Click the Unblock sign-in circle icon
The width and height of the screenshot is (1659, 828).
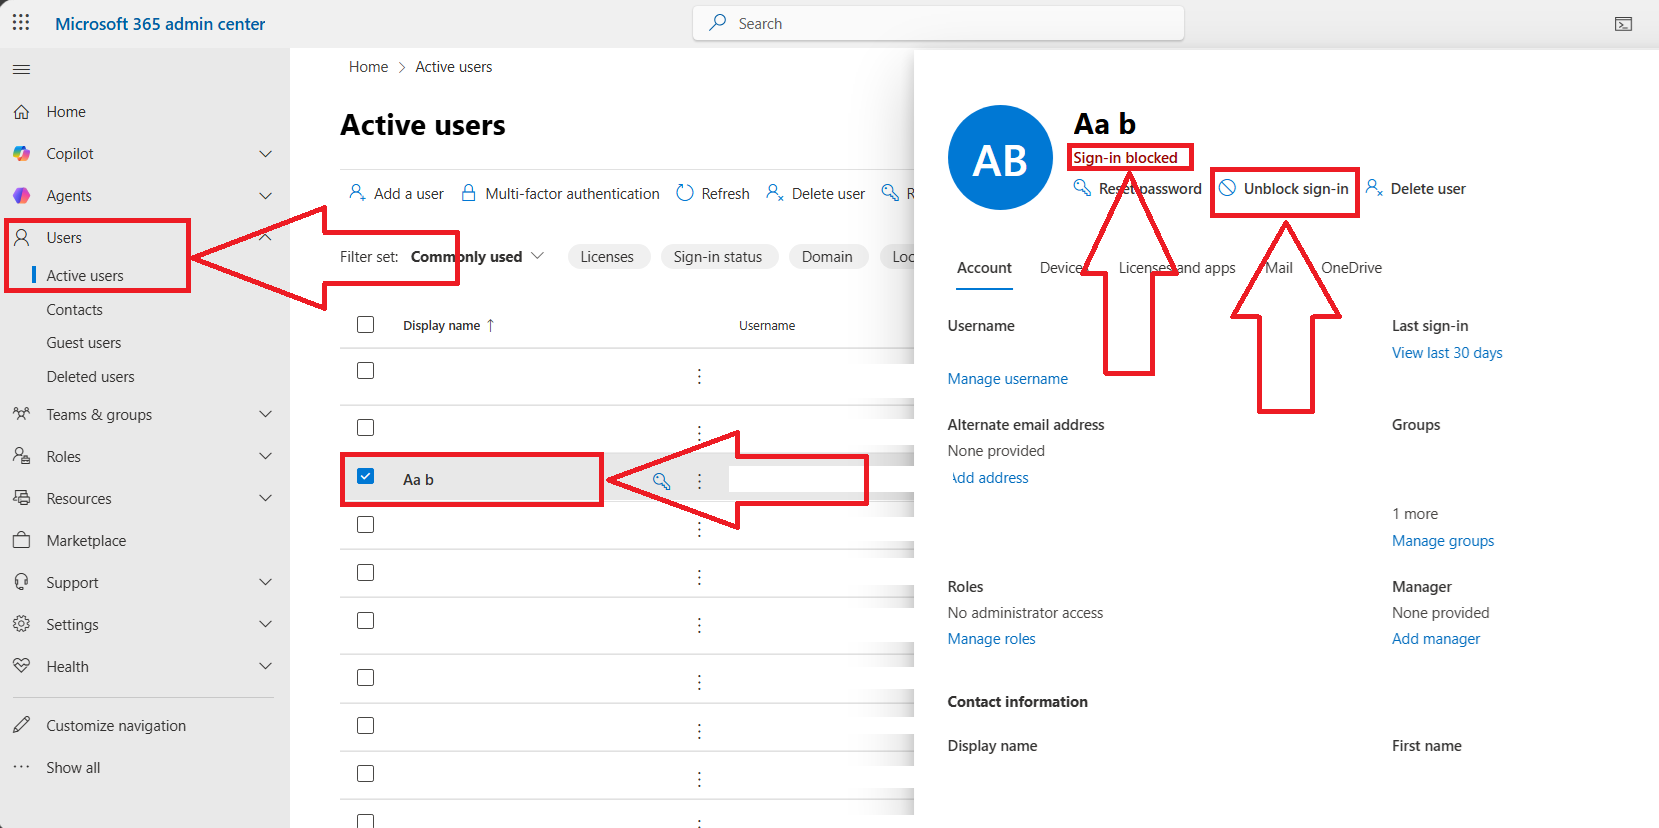1227,188
